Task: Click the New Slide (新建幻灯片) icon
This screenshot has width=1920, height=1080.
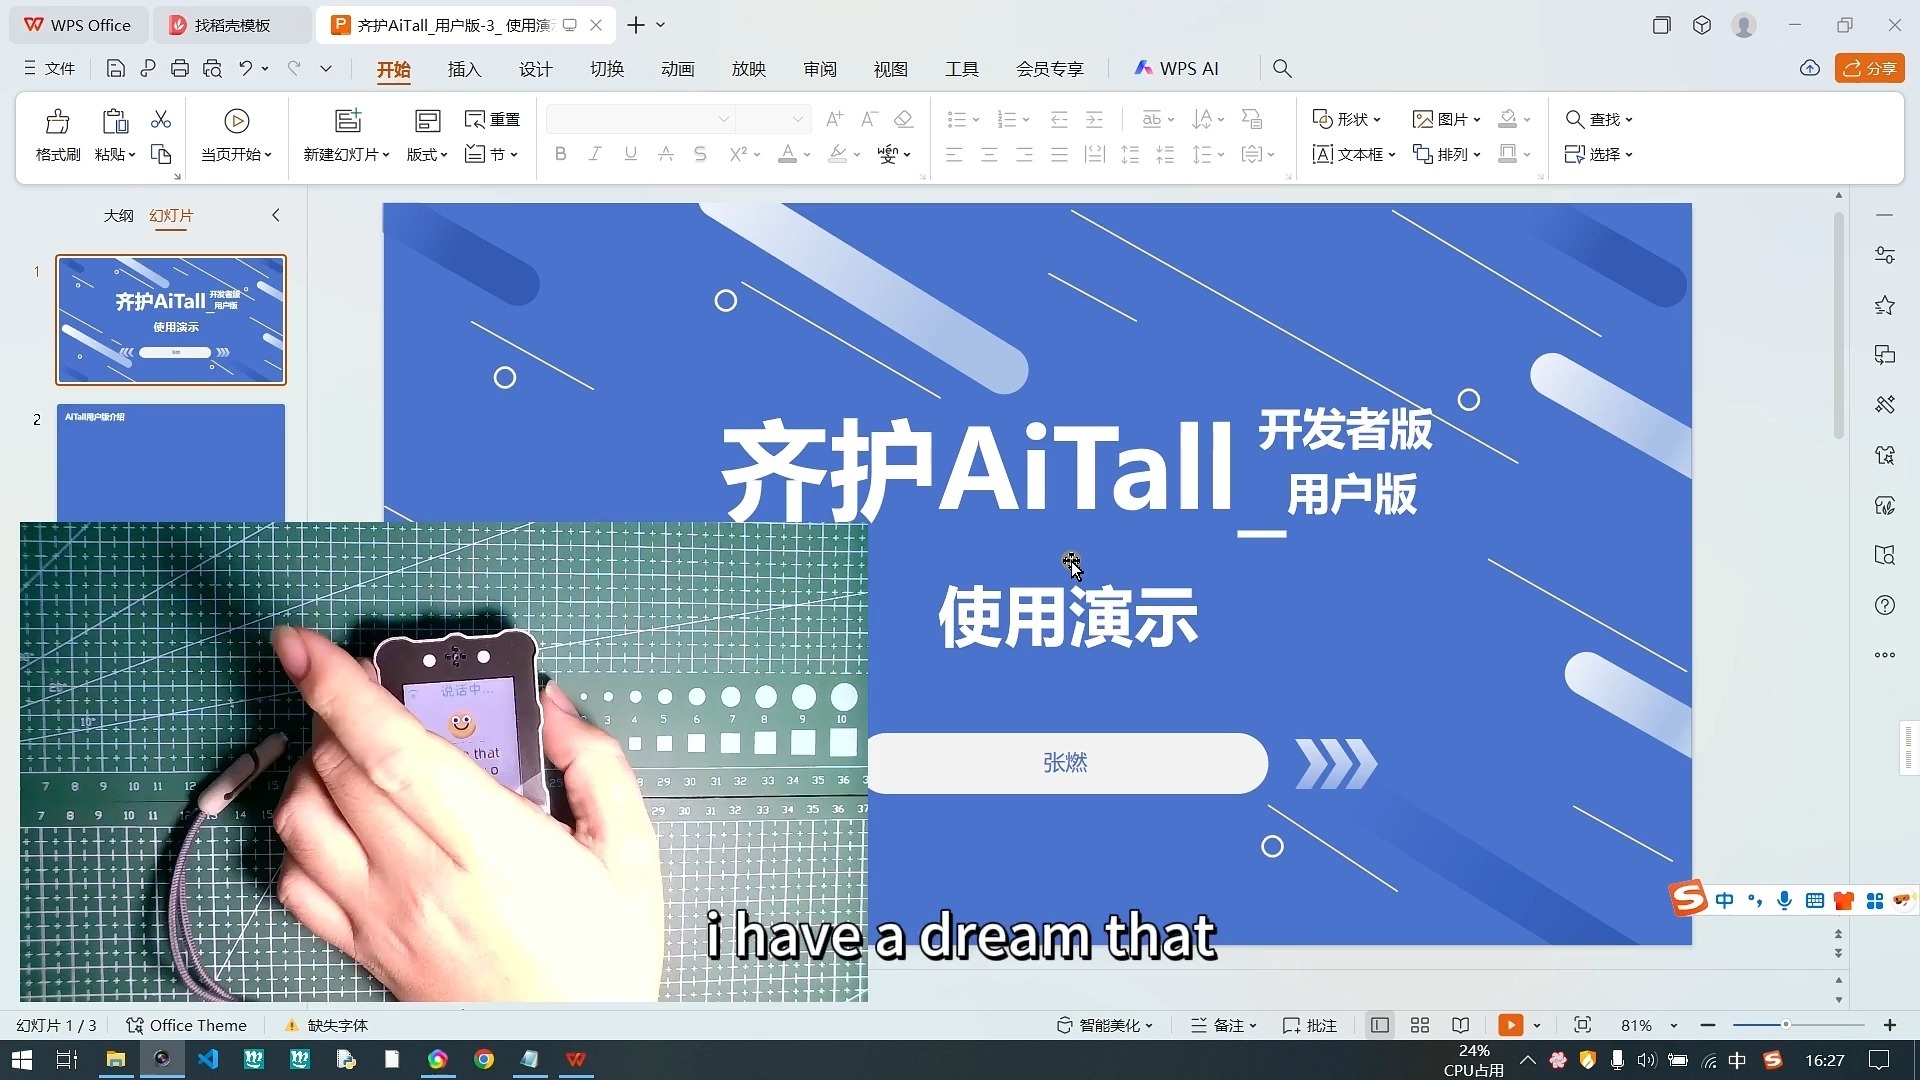Action: tap(347, 121)
